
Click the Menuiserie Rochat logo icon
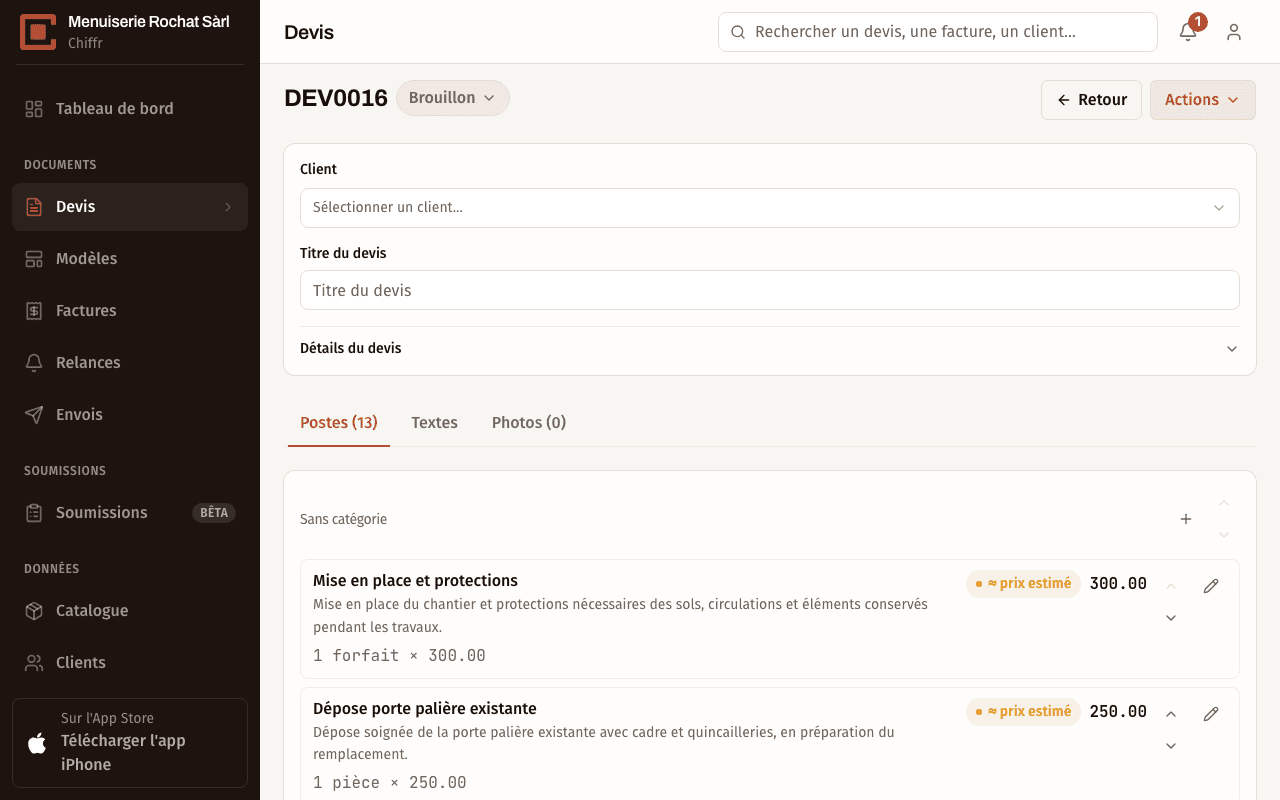point(38,32)
